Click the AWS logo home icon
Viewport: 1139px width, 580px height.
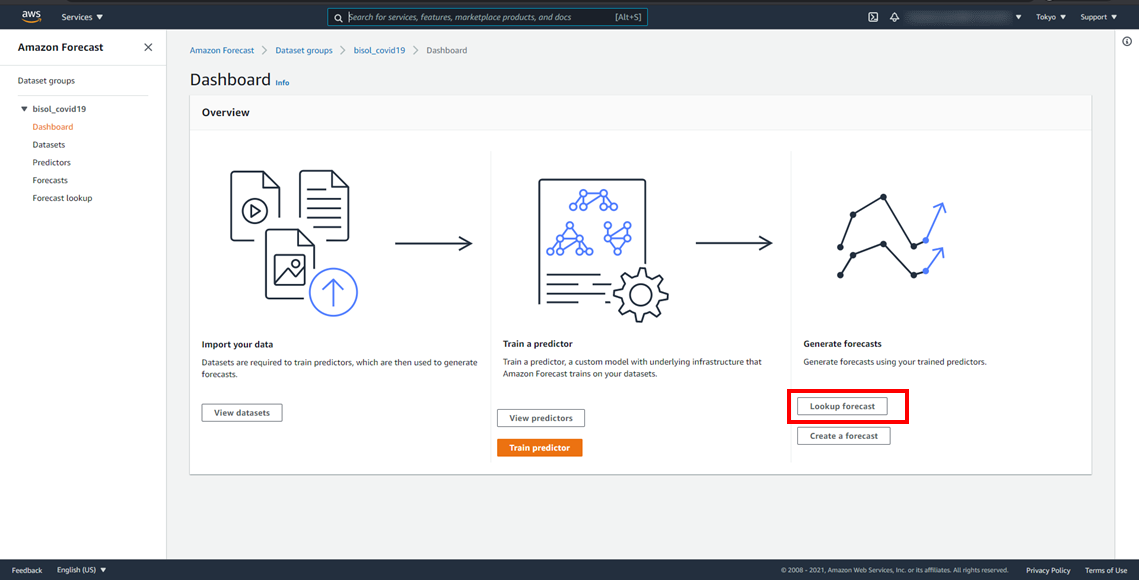[x=31, y=16]
